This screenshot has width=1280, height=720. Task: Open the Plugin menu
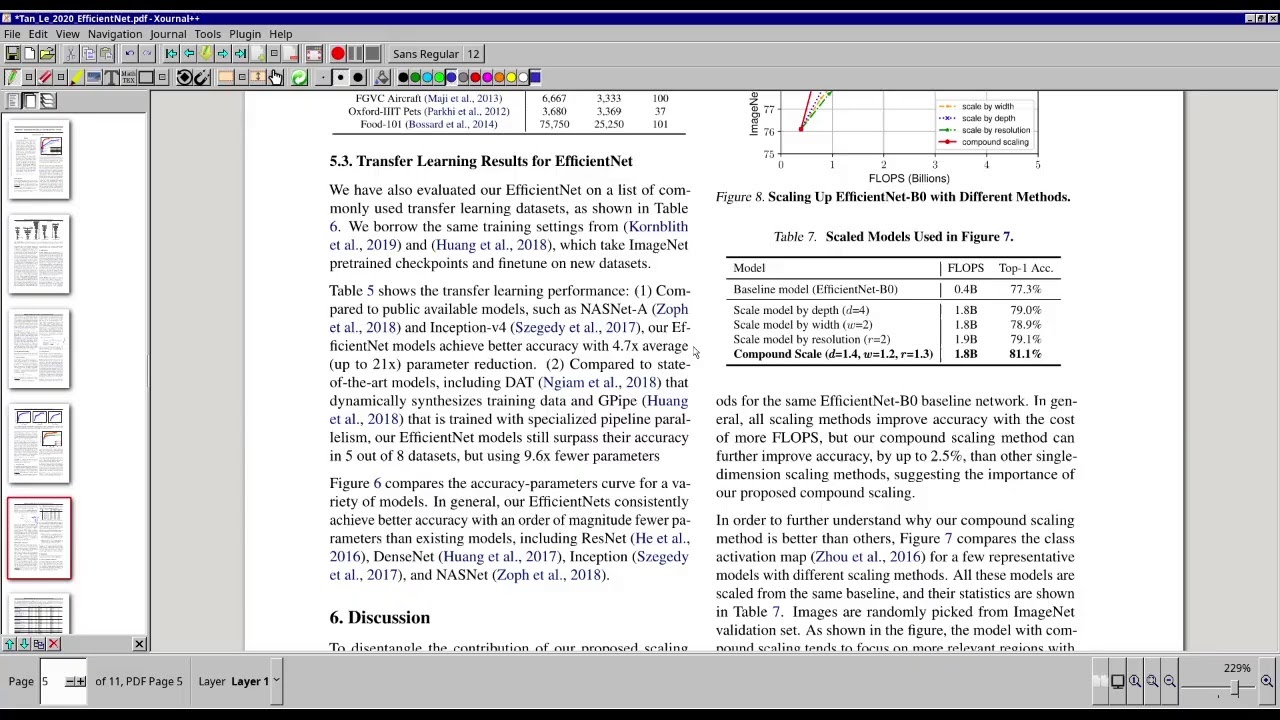[245, 34]
